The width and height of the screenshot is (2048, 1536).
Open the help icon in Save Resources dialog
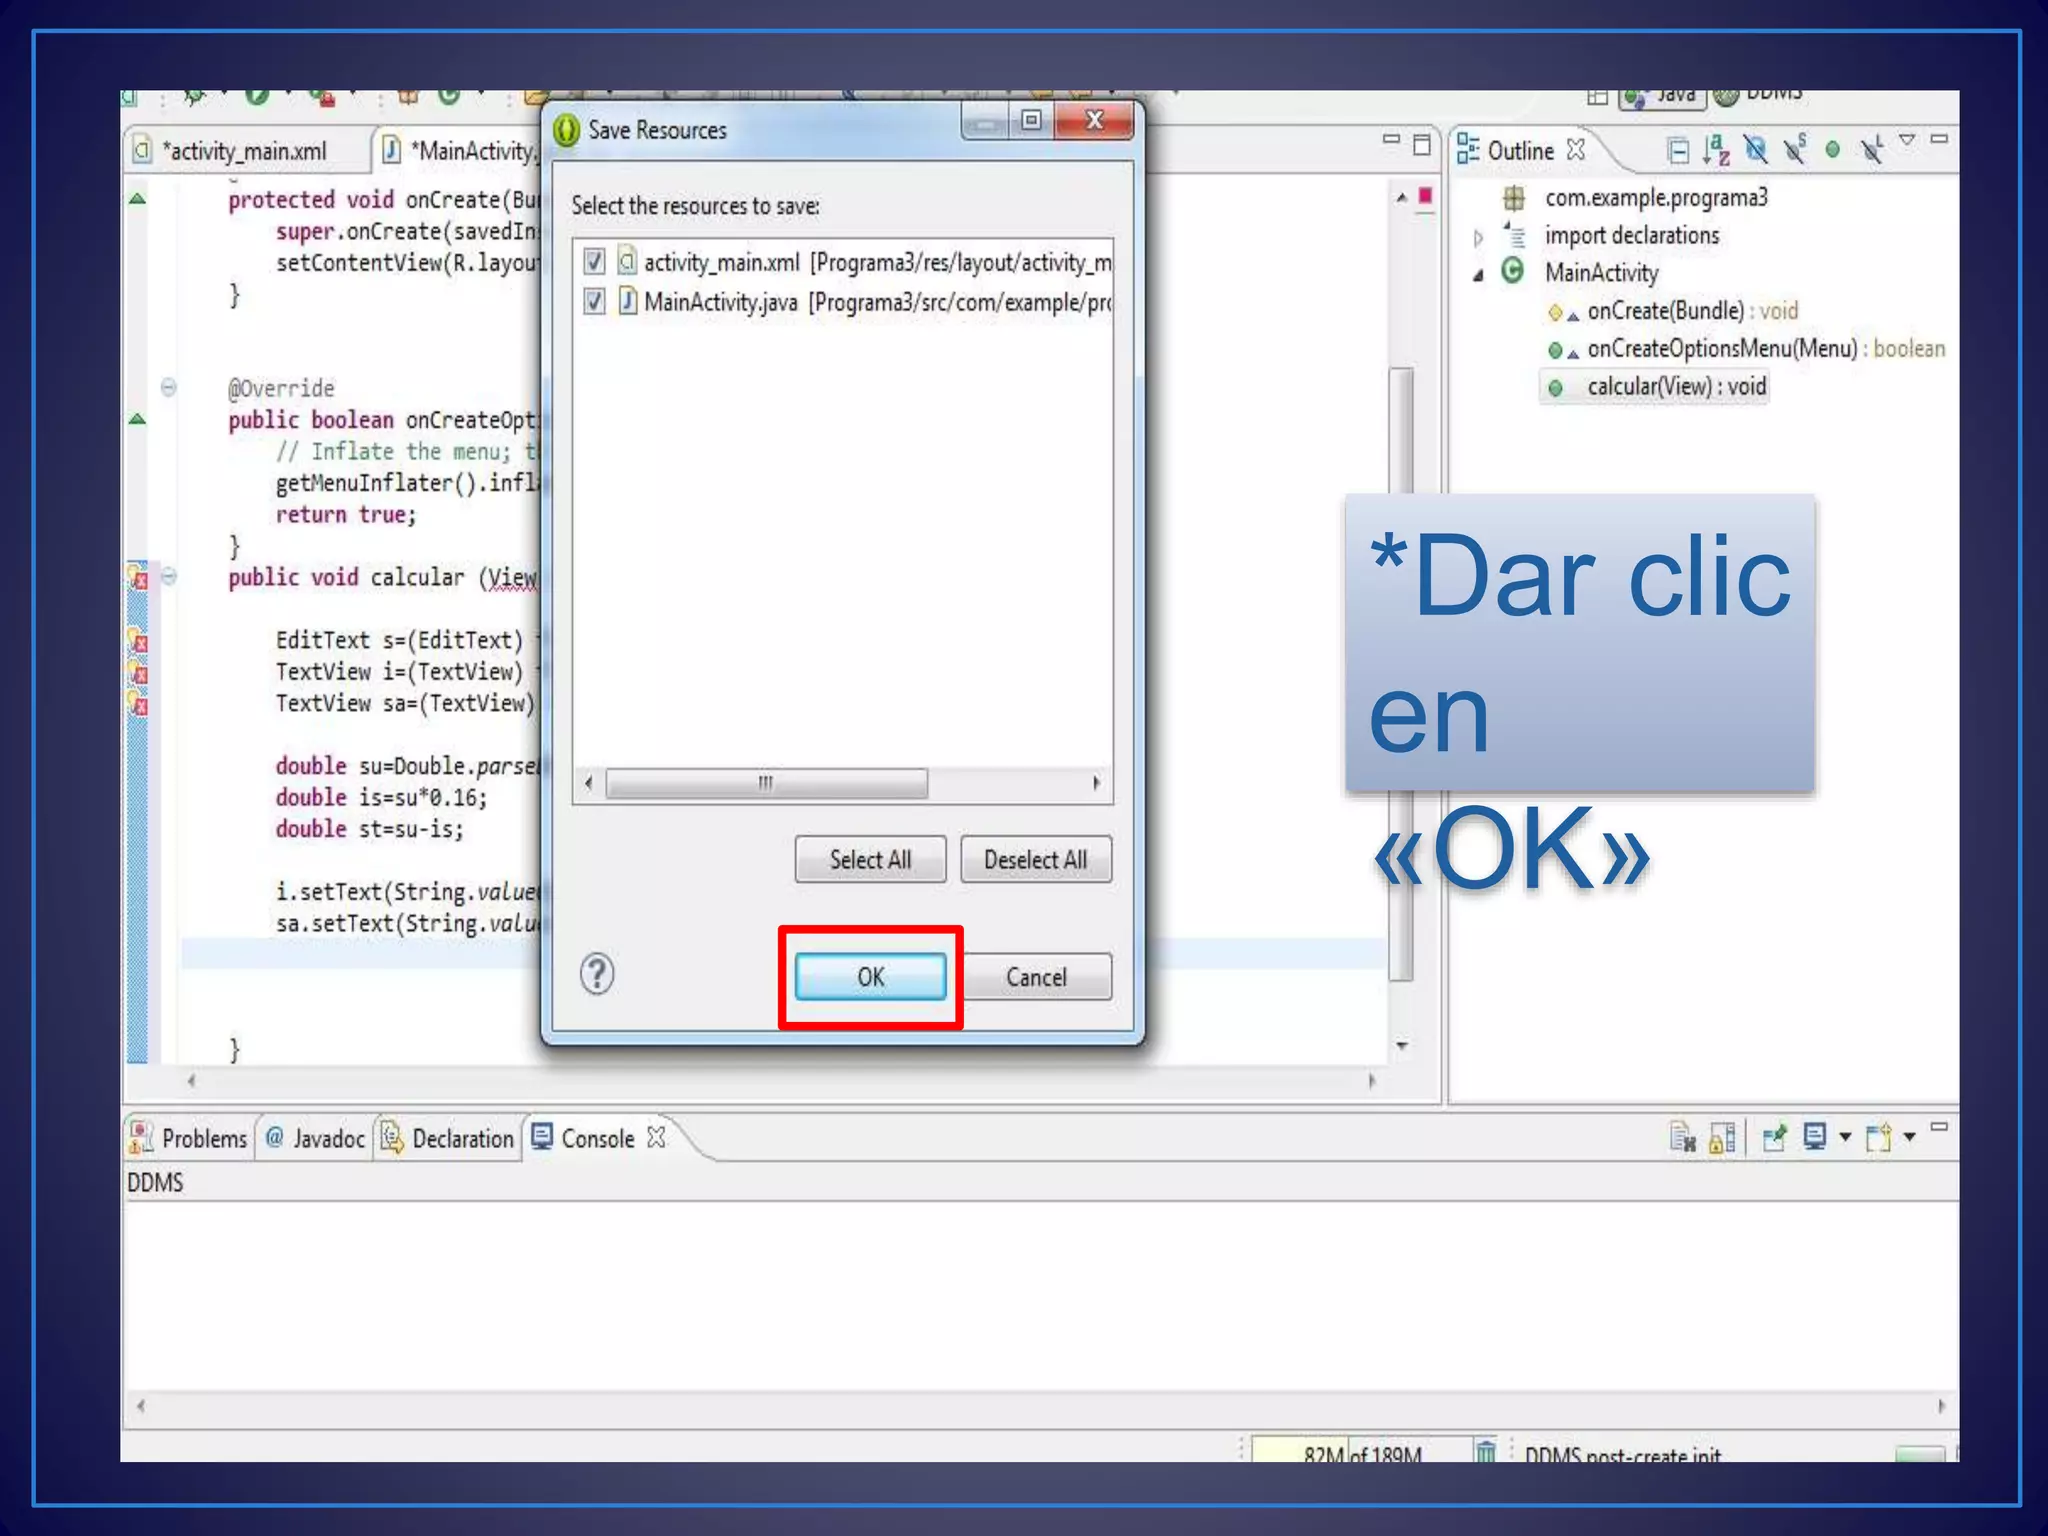(x=597, y=974)
